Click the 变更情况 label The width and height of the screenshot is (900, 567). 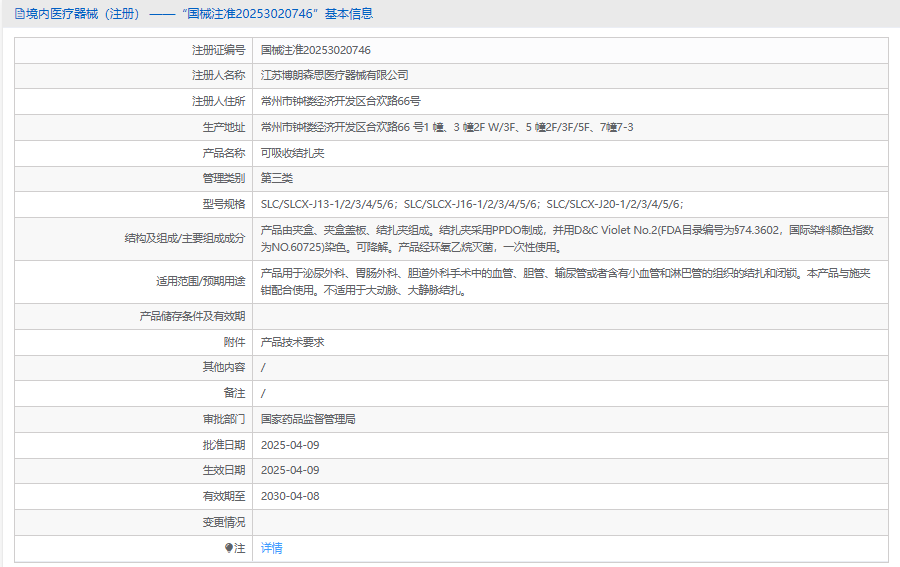pos(224,522)
